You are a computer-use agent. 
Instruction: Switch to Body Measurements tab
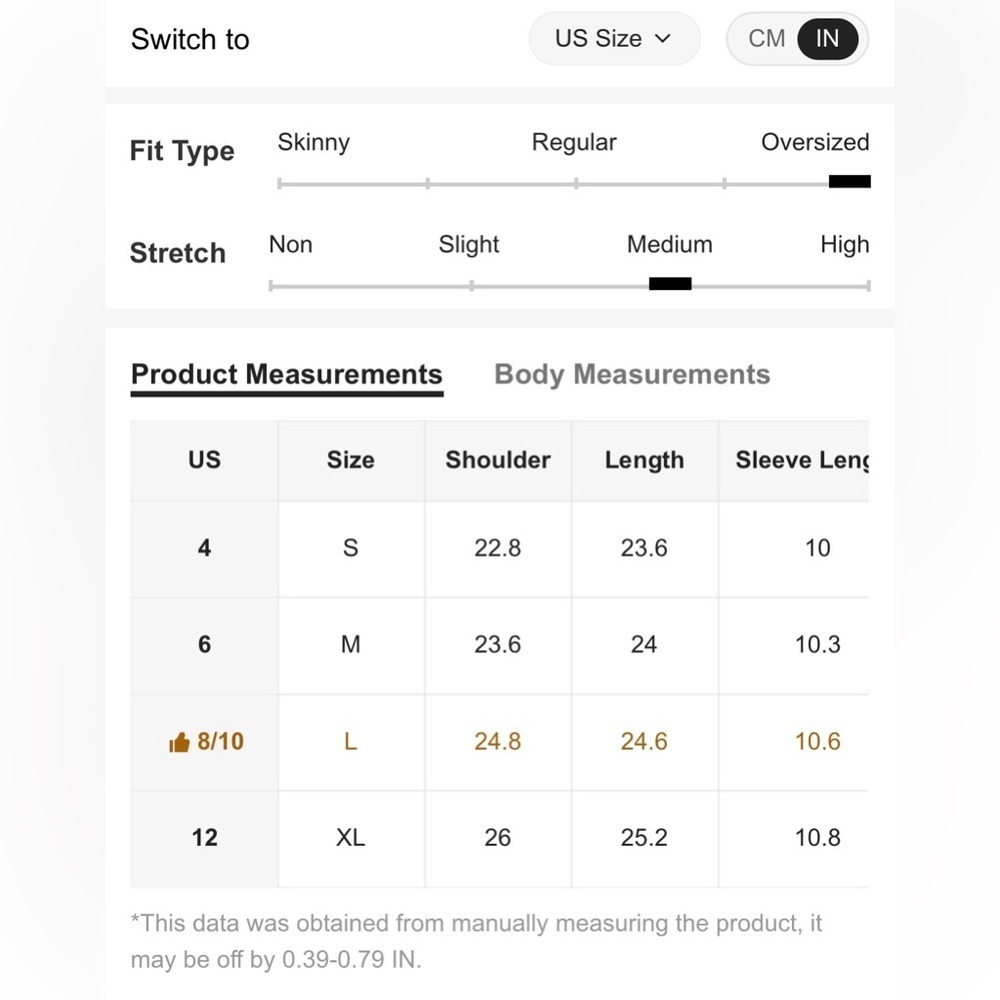click(632, 374)
